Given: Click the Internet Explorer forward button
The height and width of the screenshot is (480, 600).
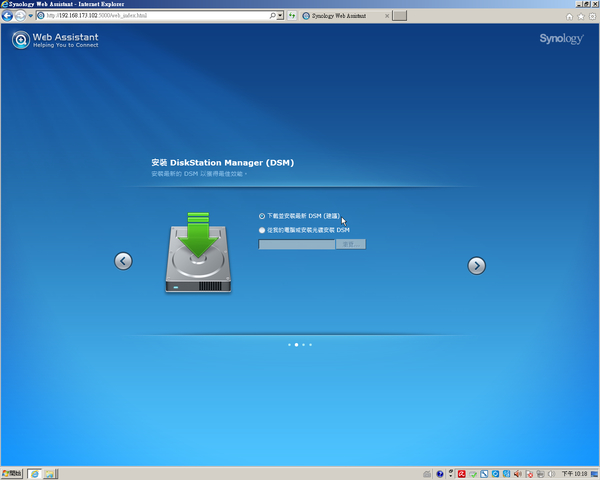Looking at the screenshot, I should [20, 16].
